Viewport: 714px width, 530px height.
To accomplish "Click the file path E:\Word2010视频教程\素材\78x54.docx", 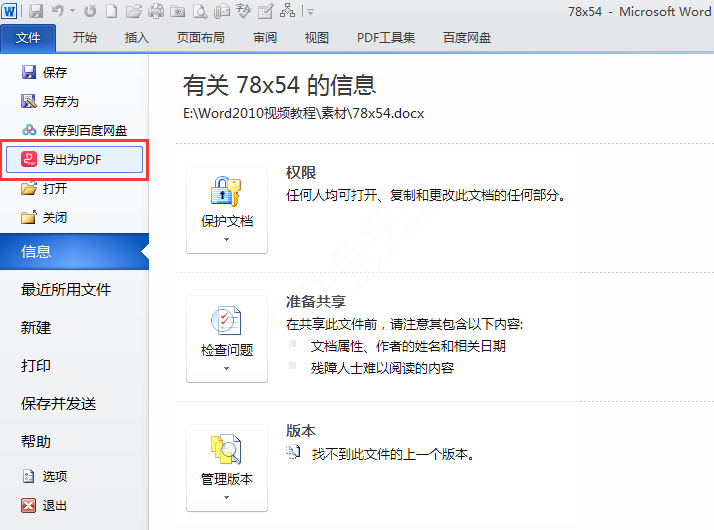I will (304, 113).
